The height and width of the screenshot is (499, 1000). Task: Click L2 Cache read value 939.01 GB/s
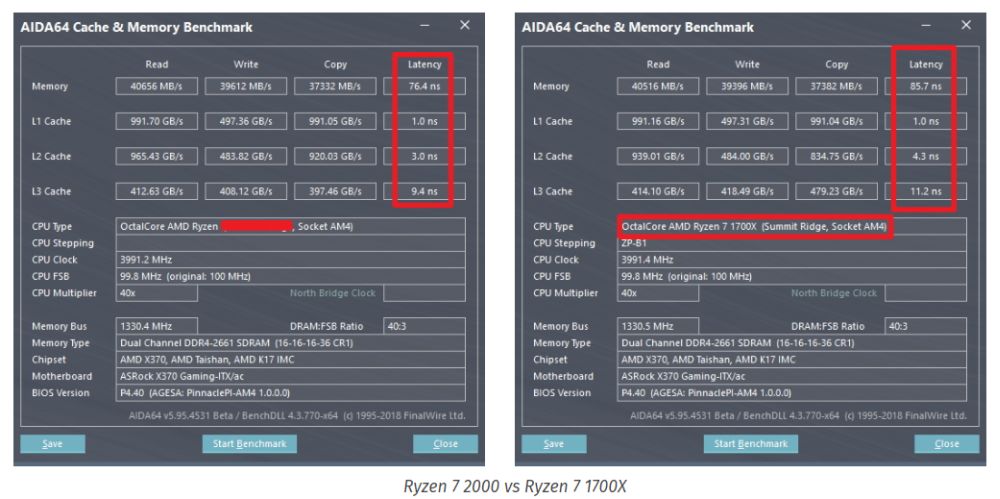(x=658, y=156)
